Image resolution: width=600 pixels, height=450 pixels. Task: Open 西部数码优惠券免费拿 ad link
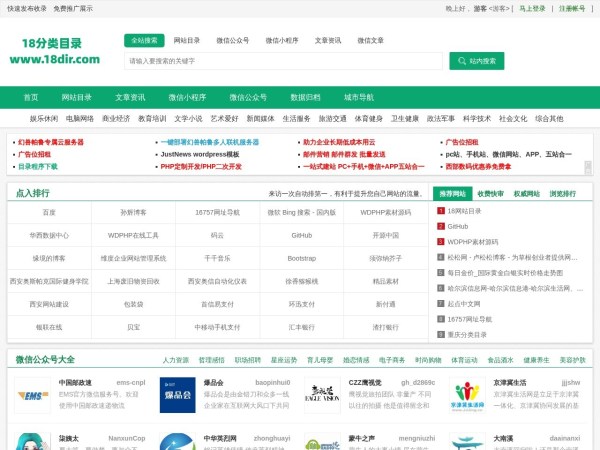click(478, 166)
